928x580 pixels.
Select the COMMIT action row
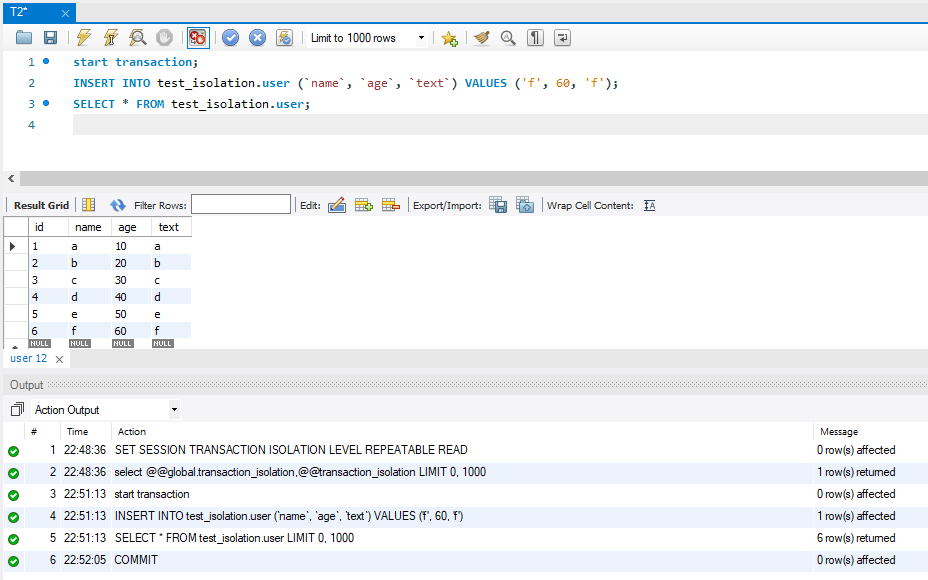coord(465,560)
